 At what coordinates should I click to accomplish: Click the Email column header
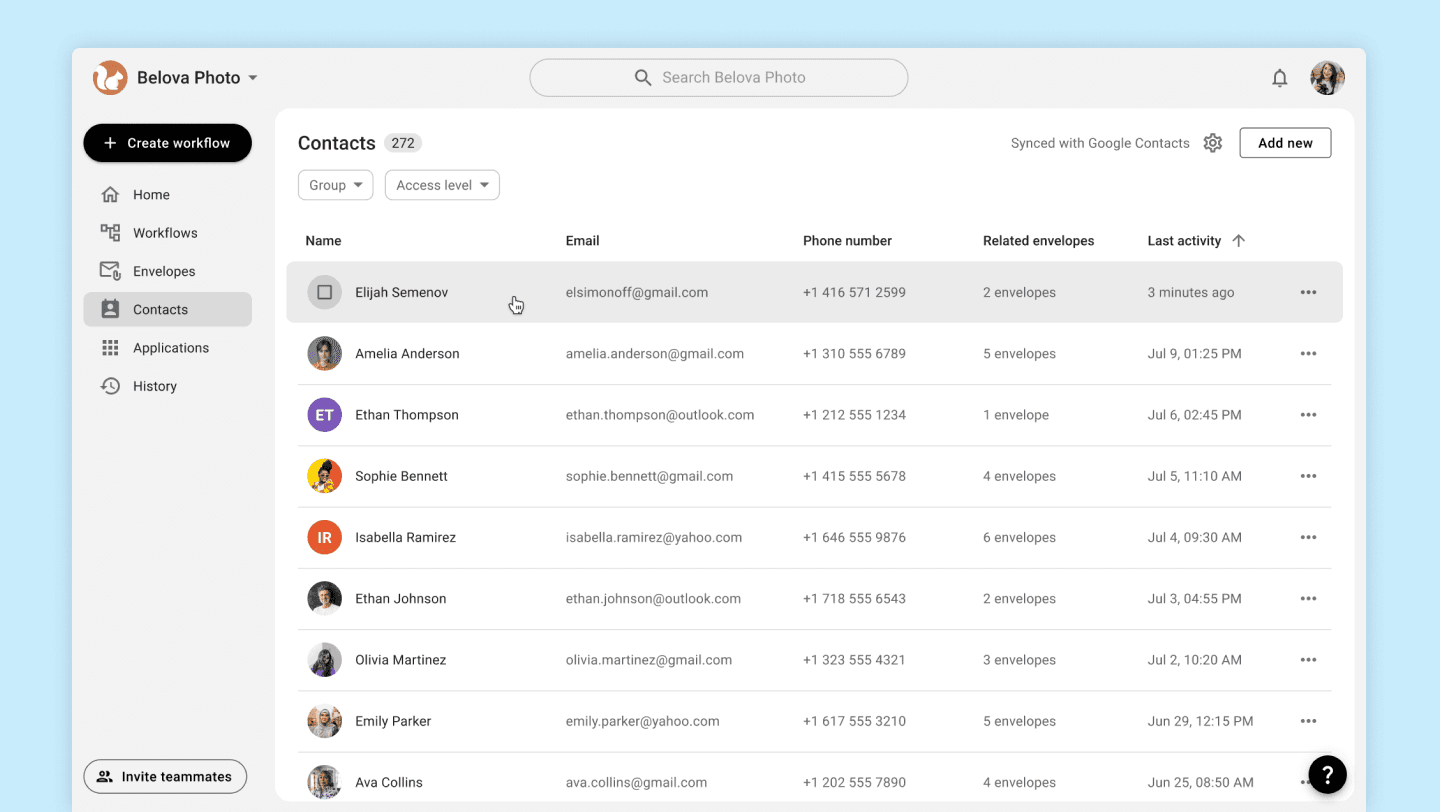click(582, 241)
